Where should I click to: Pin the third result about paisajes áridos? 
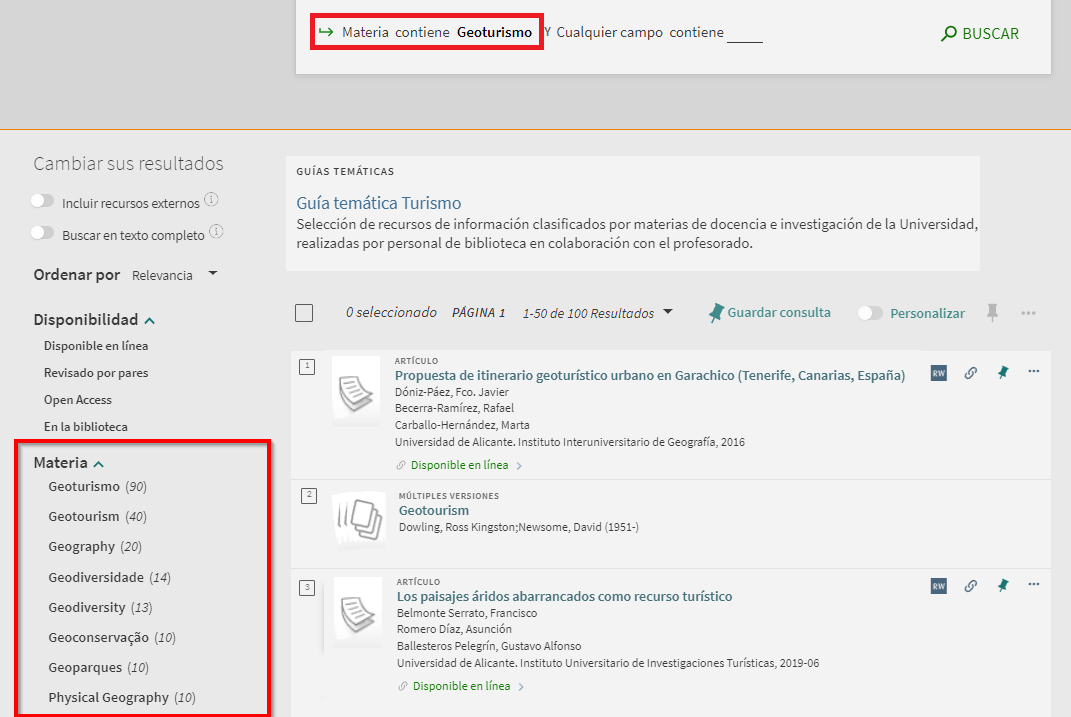[x=1002, y=586]
